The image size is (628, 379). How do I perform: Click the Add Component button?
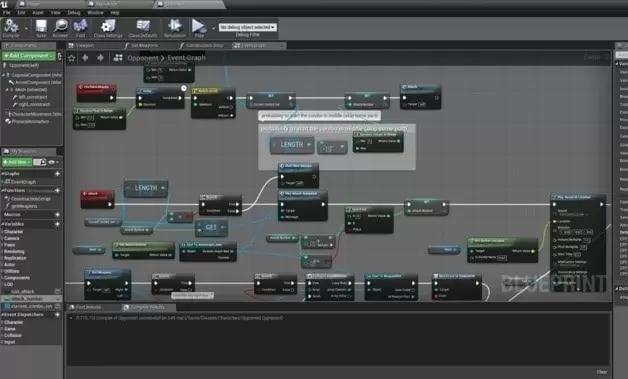coord(28,56)
